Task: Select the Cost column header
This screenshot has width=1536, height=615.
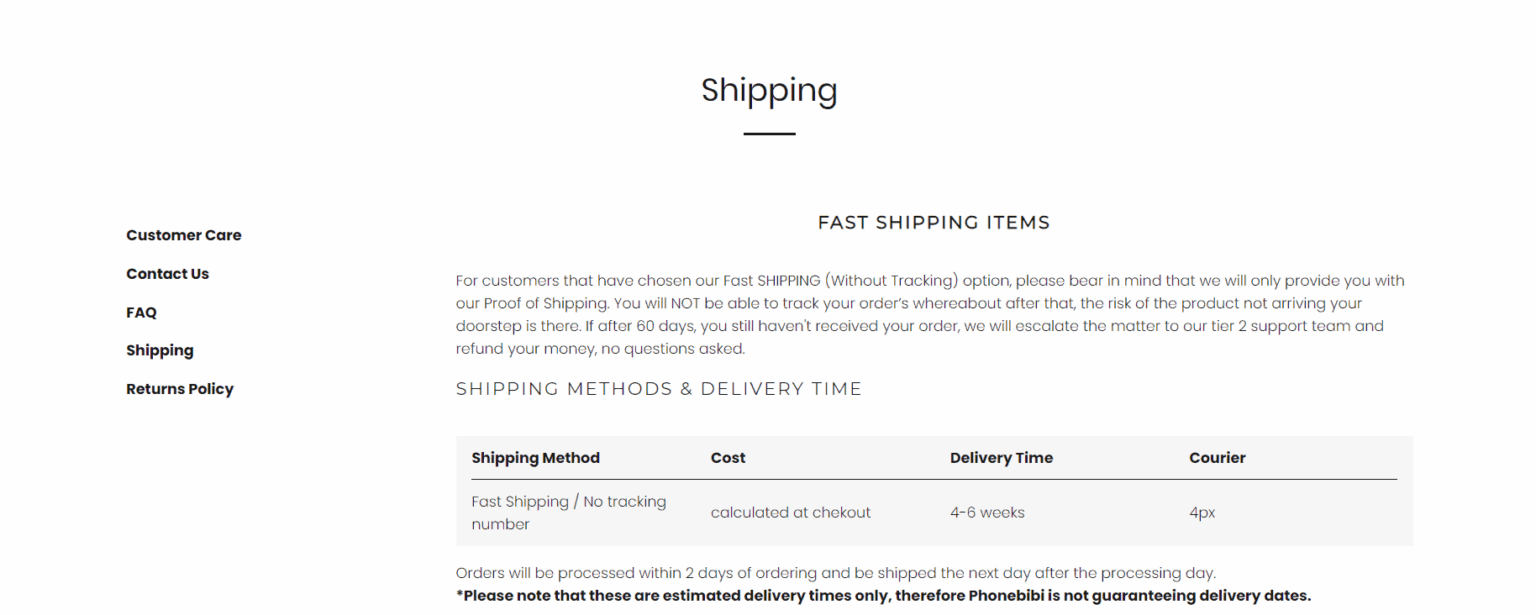Action: click(728, 457)
